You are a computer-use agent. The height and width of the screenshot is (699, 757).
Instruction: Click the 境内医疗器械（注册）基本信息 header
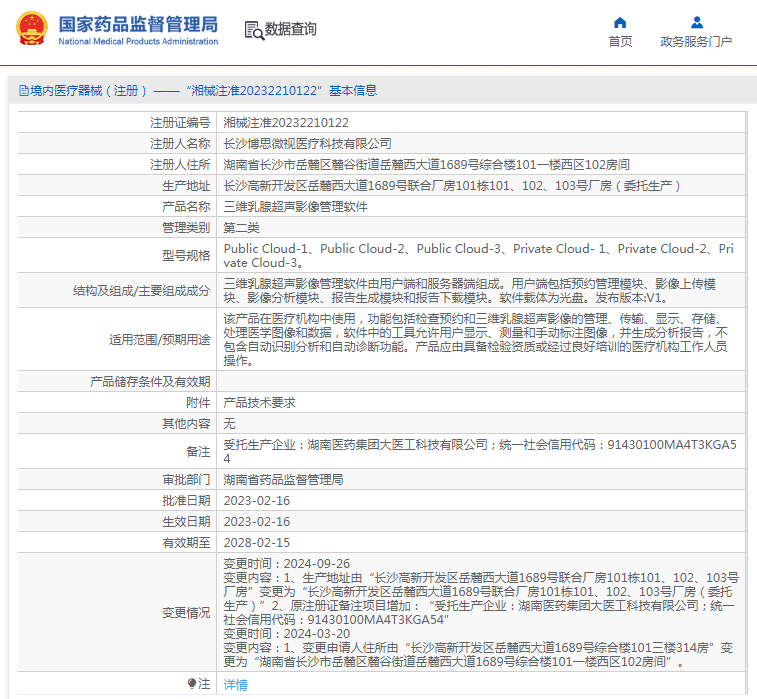pyautogui.click(x=198, y=91)
